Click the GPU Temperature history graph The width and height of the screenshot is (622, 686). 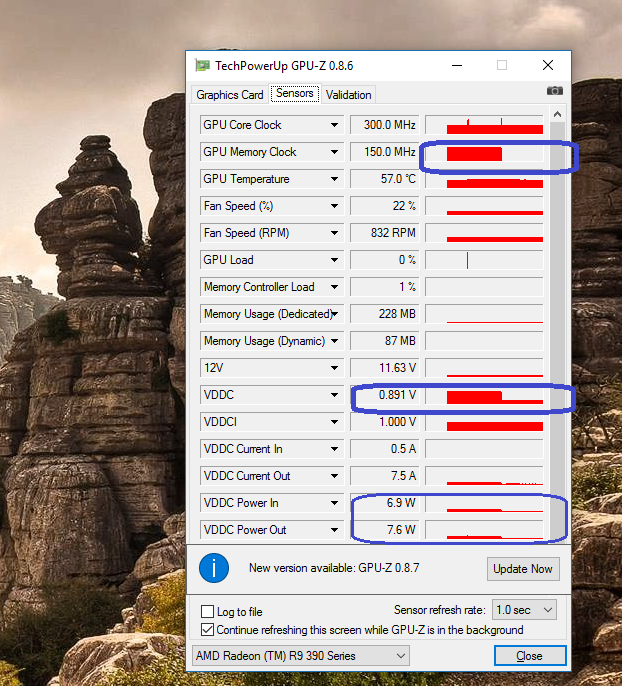484,179
